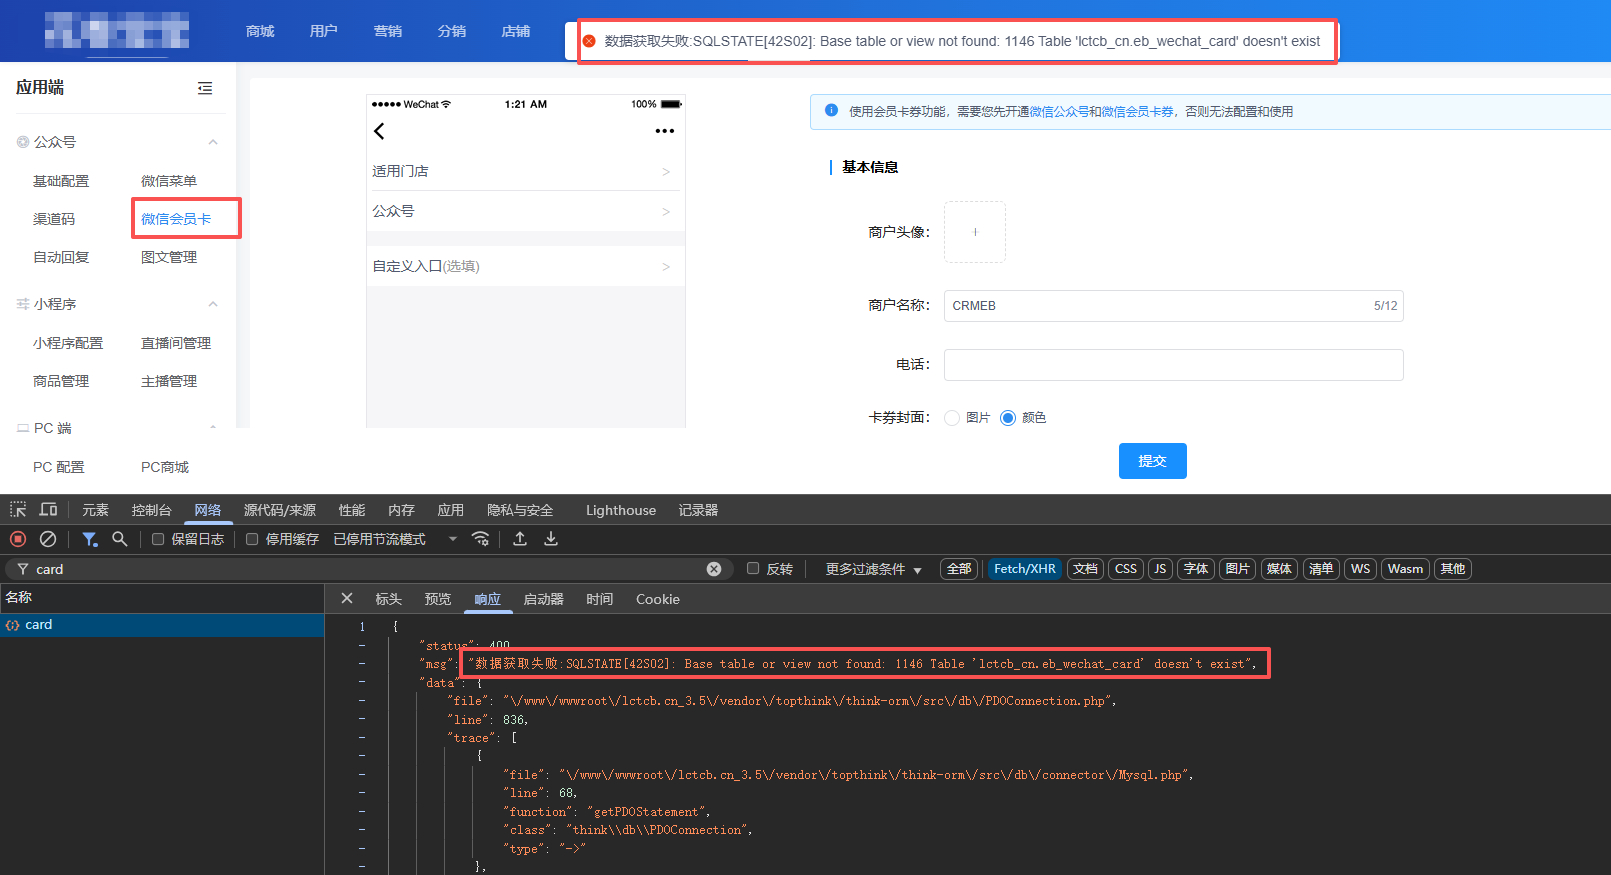
Task: Stop recording network log
Action: [x=18, y=539]
